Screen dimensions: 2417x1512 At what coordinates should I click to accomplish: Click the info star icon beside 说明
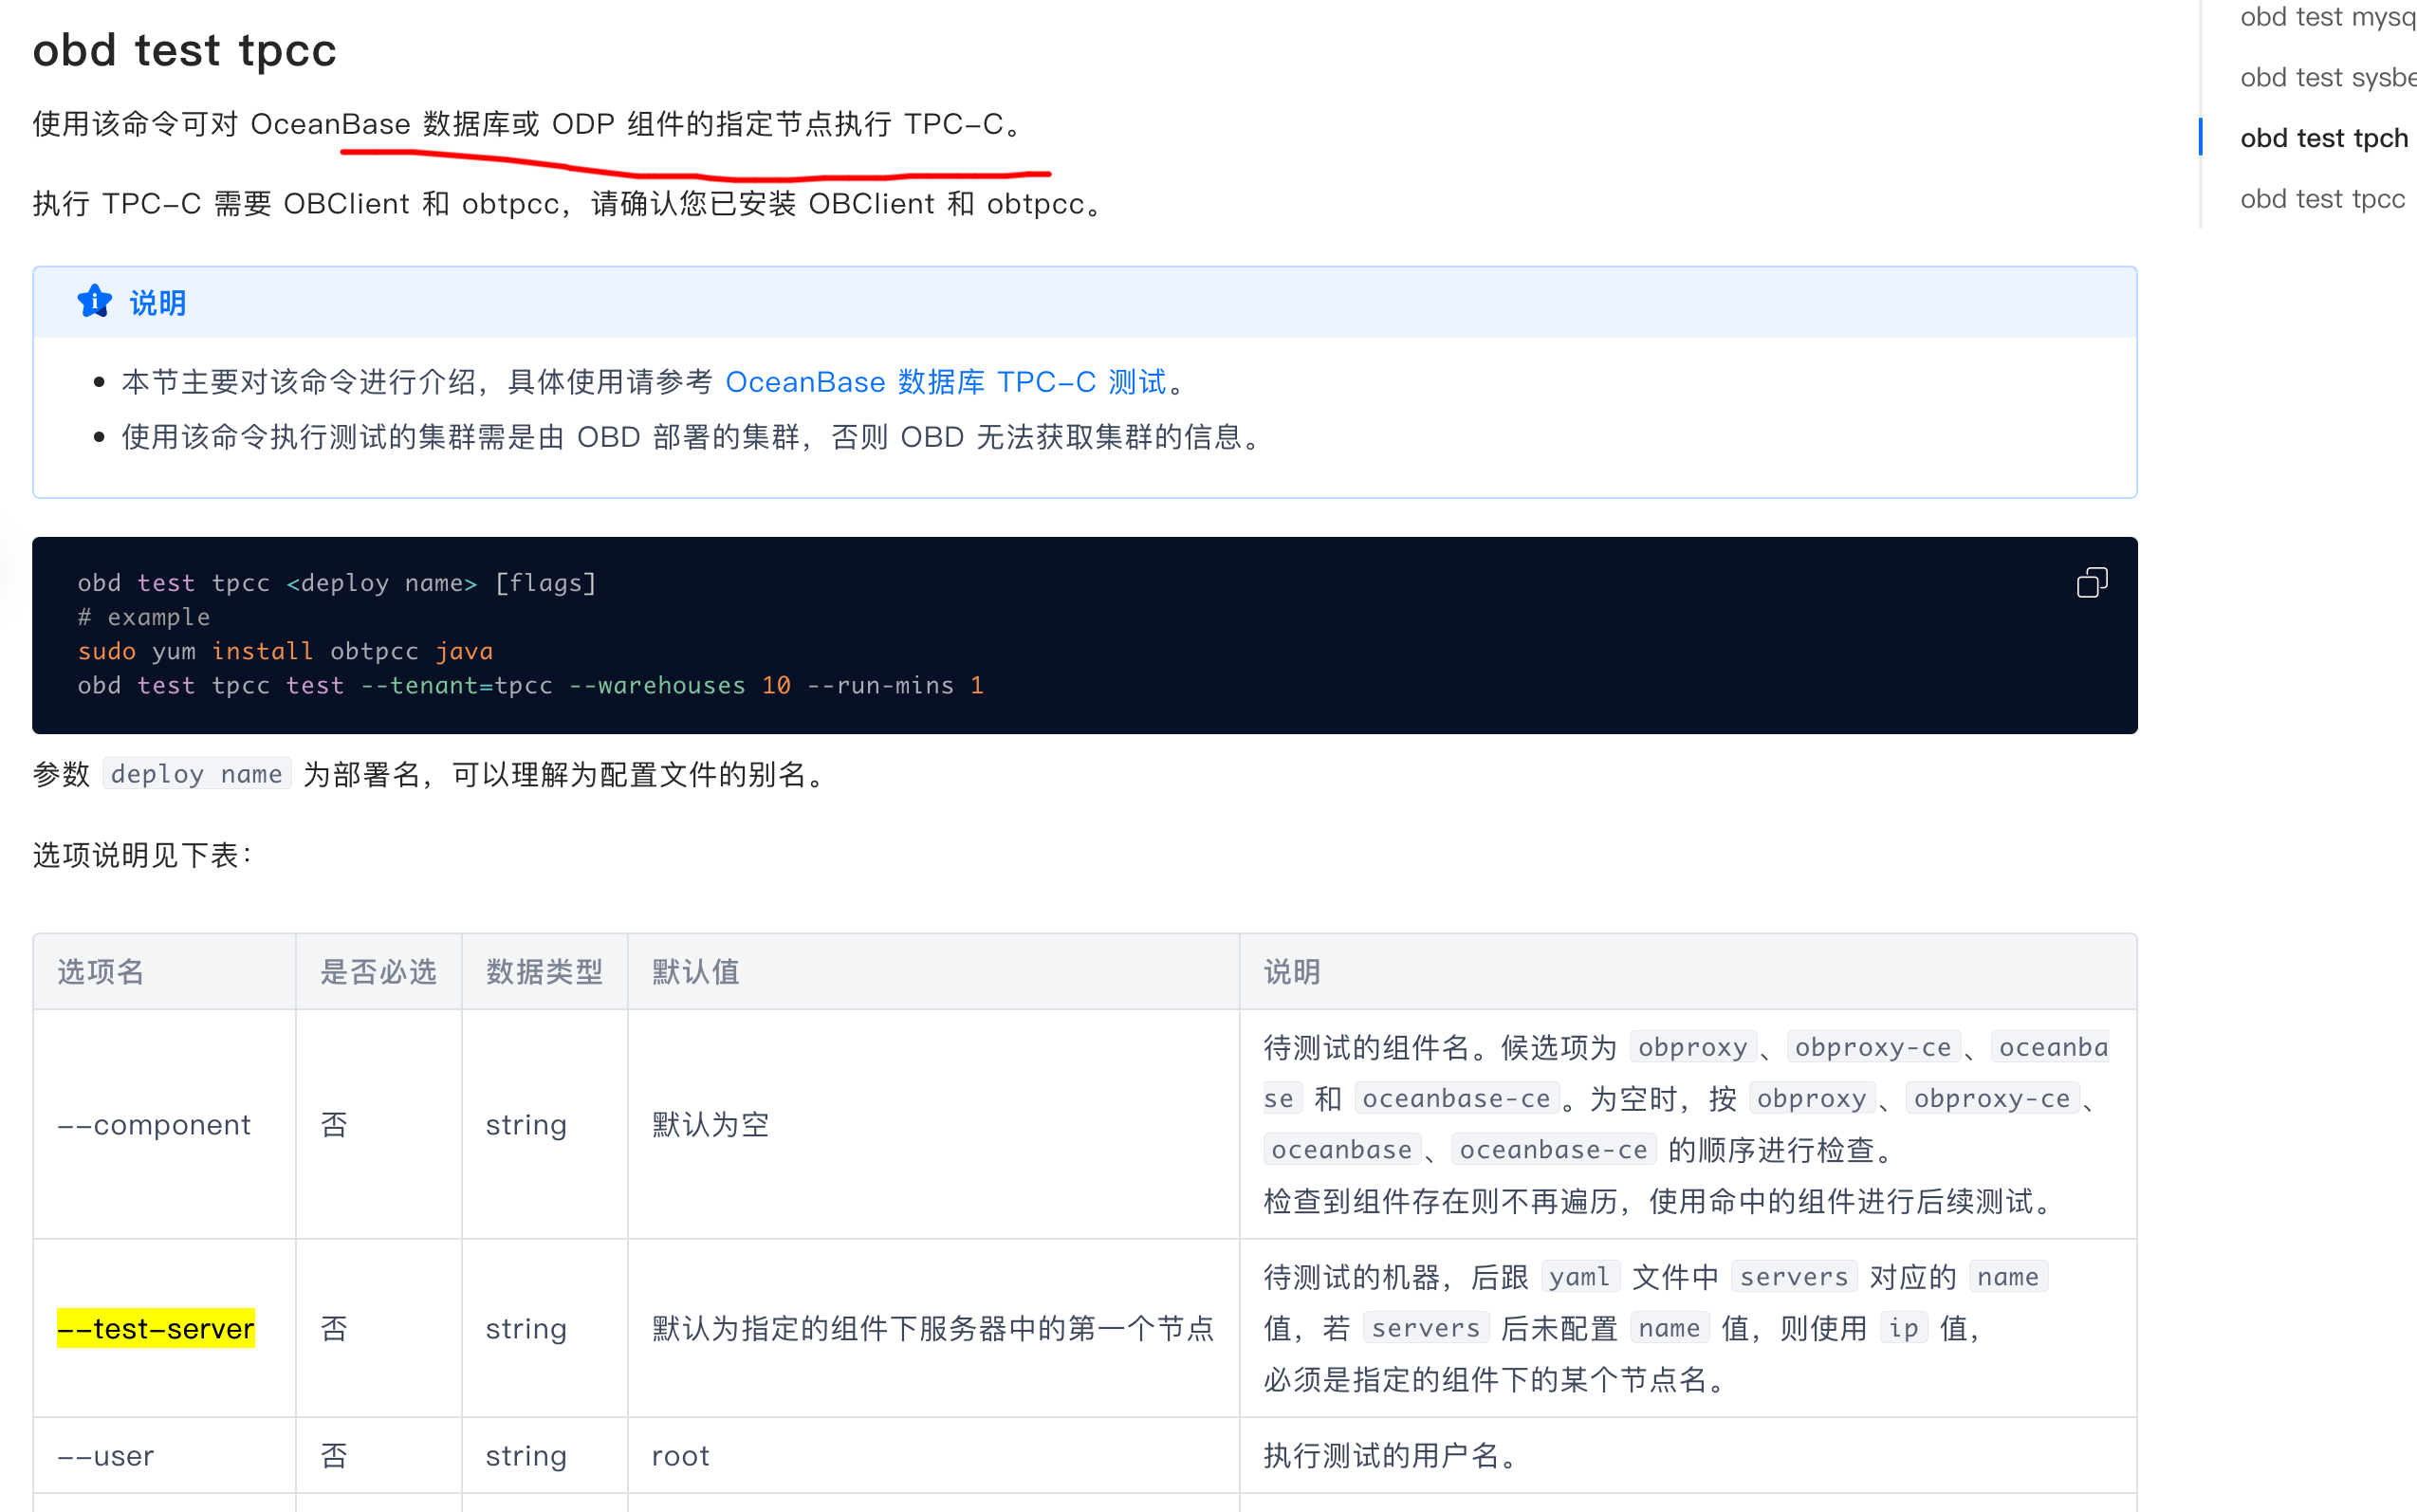(95, 301)
